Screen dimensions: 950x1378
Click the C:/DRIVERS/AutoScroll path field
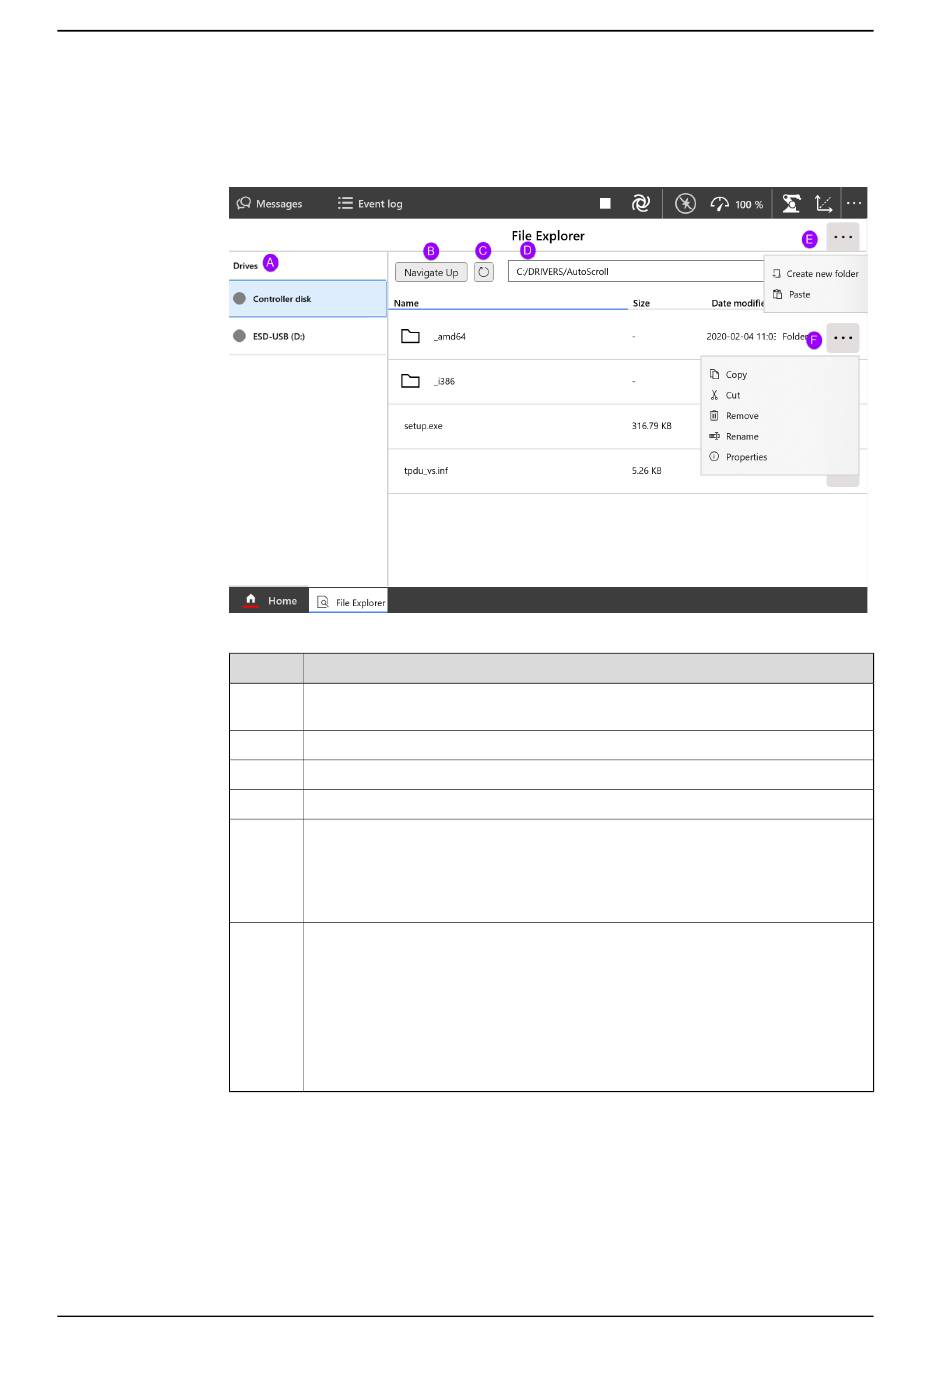(x=636, y=272)
